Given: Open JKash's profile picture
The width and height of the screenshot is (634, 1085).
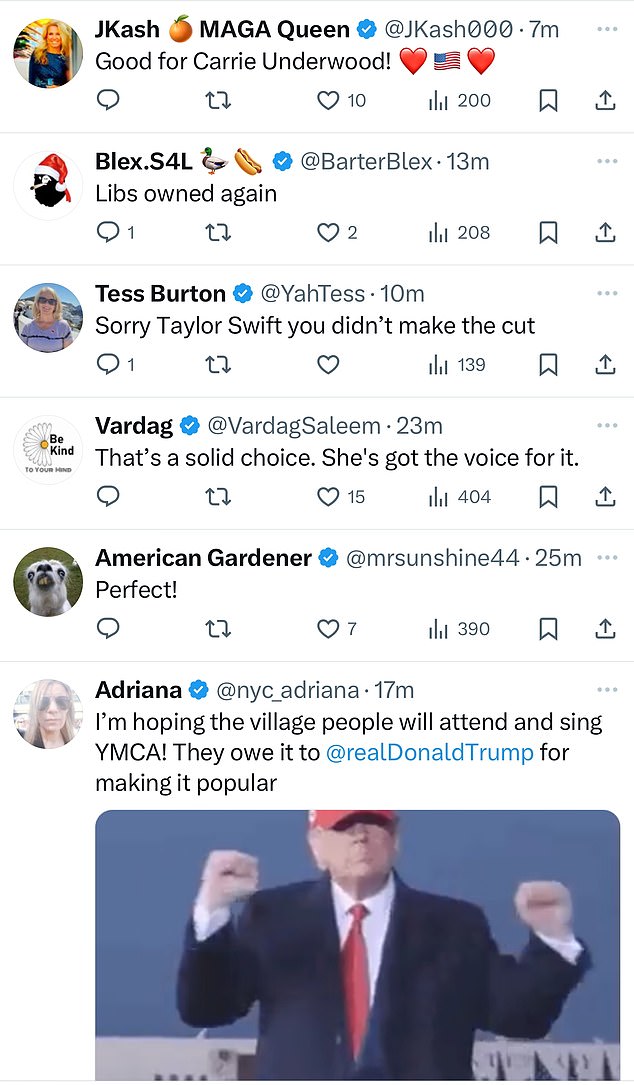Looking at the screenshot, I should coord(48,53).
